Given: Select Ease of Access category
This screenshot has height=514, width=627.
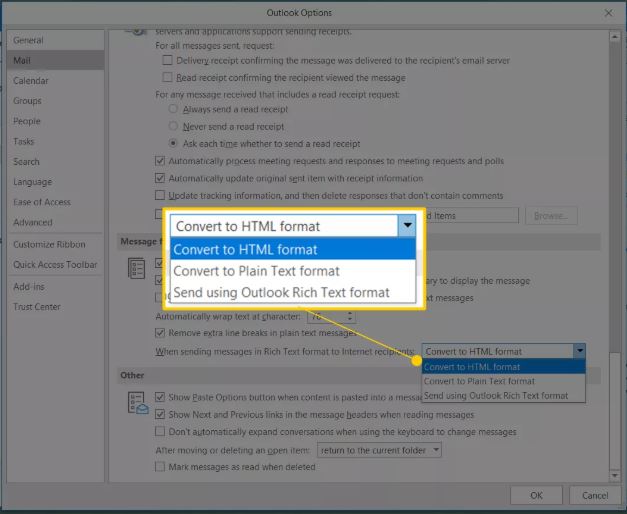Looking at the screenshot, I should pyautogui.click(x=55, y=202).
